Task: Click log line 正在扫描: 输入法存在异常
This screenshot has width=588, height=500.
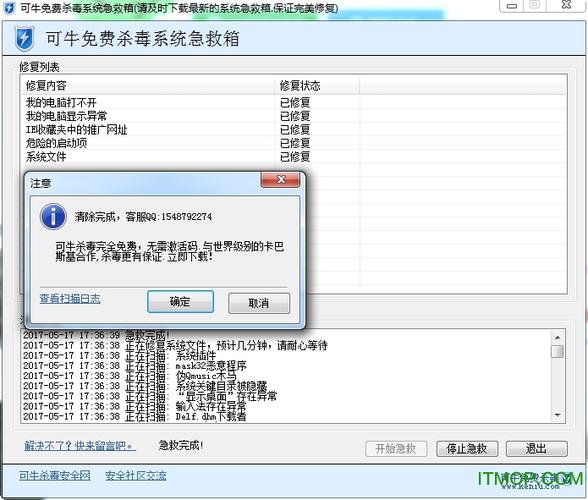Action: (x=135, y=406)
